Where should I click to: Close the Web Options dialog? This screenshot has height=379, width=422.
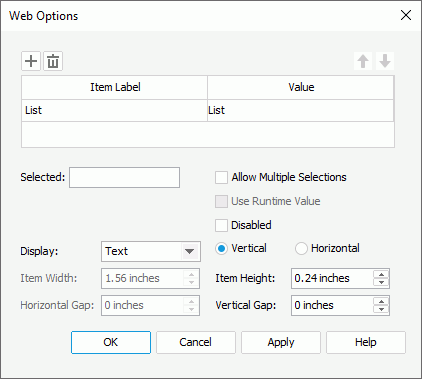tap(406, 15)
